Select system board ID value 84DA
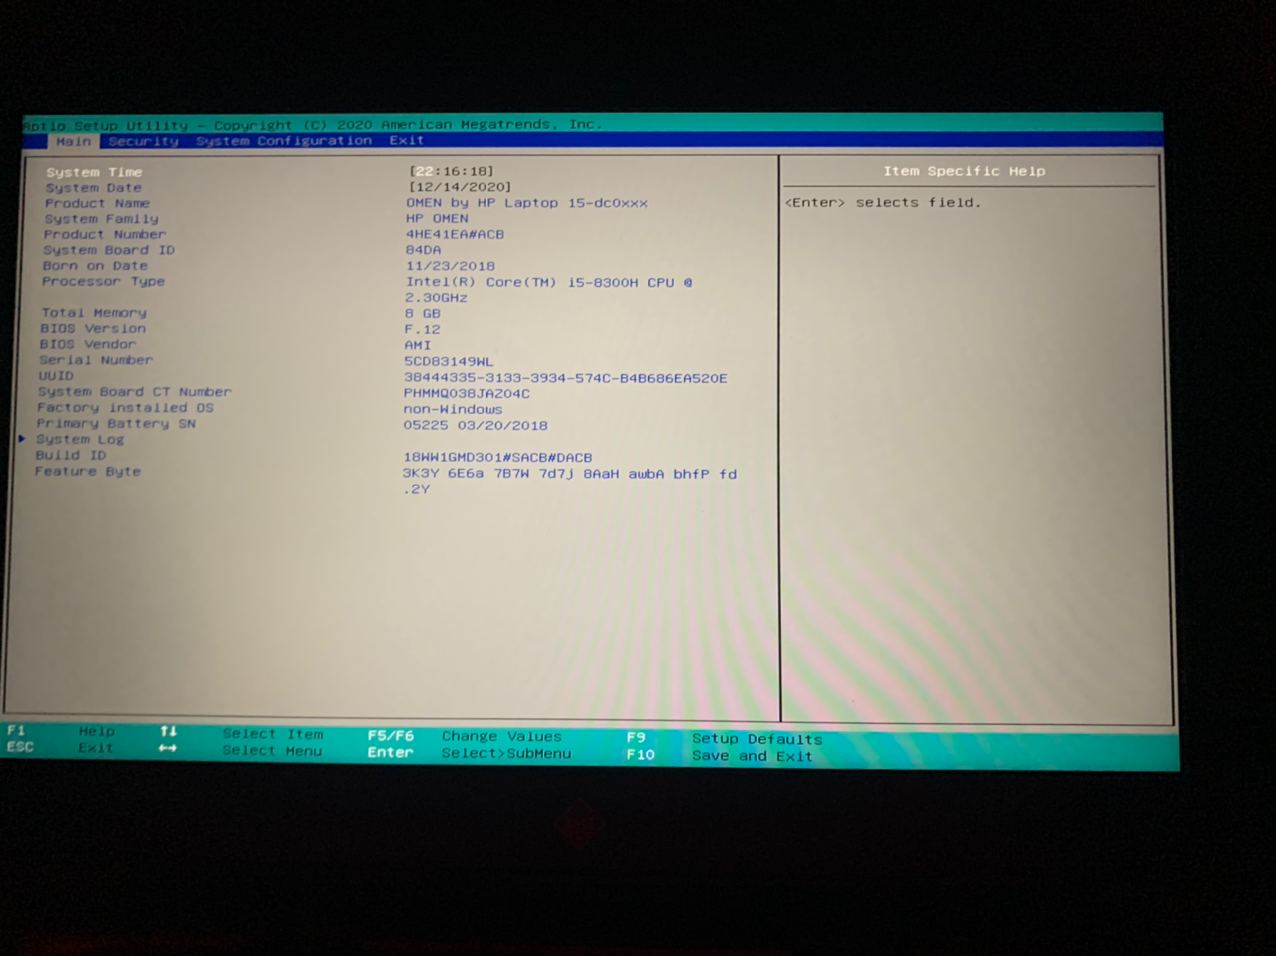1276x956 pixels. point(423,250)
